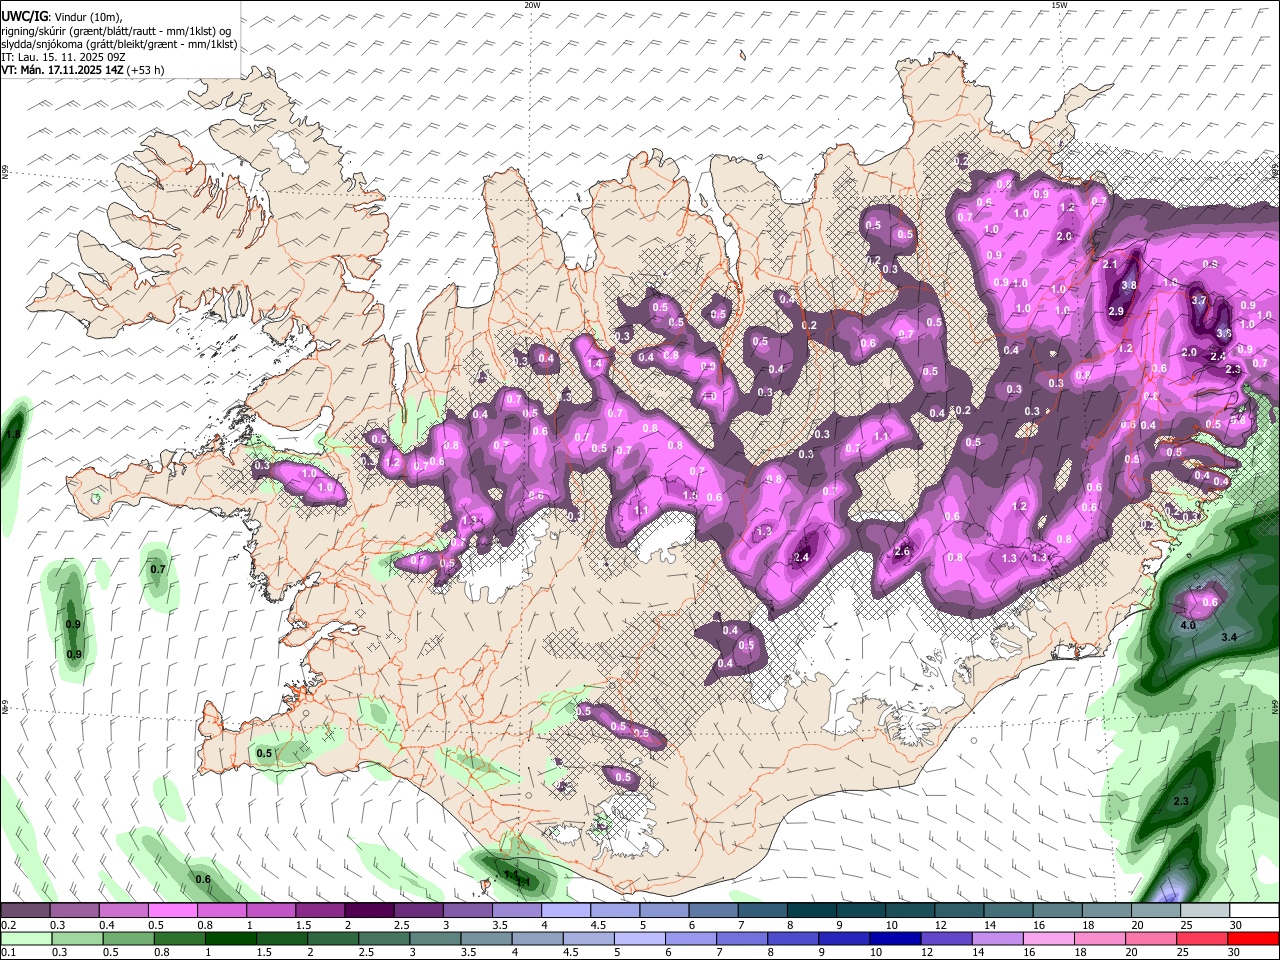Click the "2.1" snowfall value on map
Image resolution: width=1280 pixels, height=960 pixels.
point(1109,265)
